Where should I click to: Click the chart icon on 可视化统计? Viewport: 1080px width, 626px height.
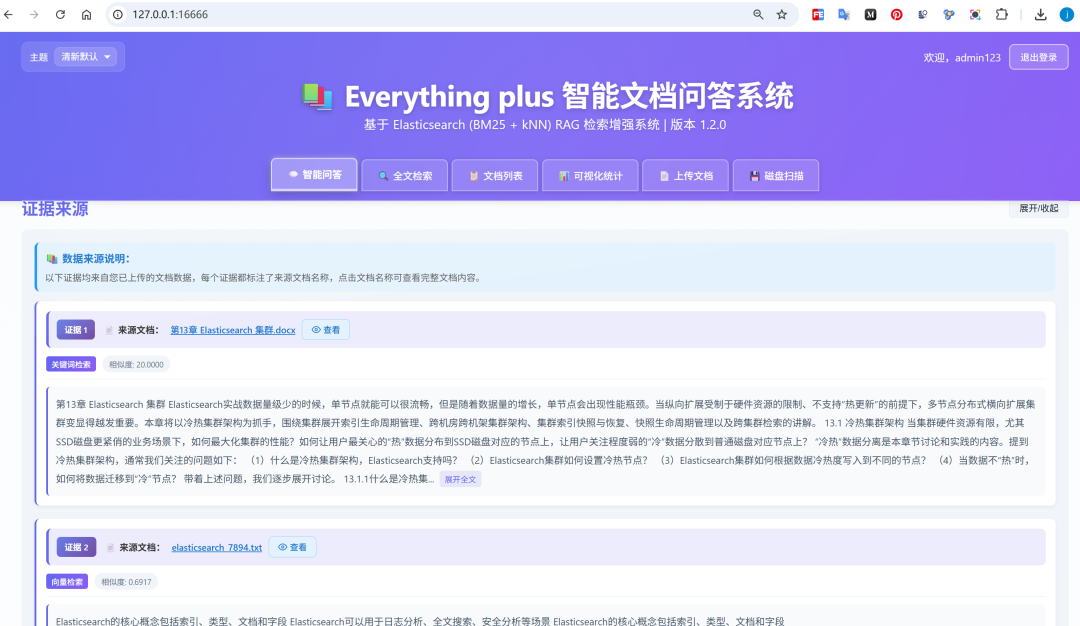(x=562, y=175)
